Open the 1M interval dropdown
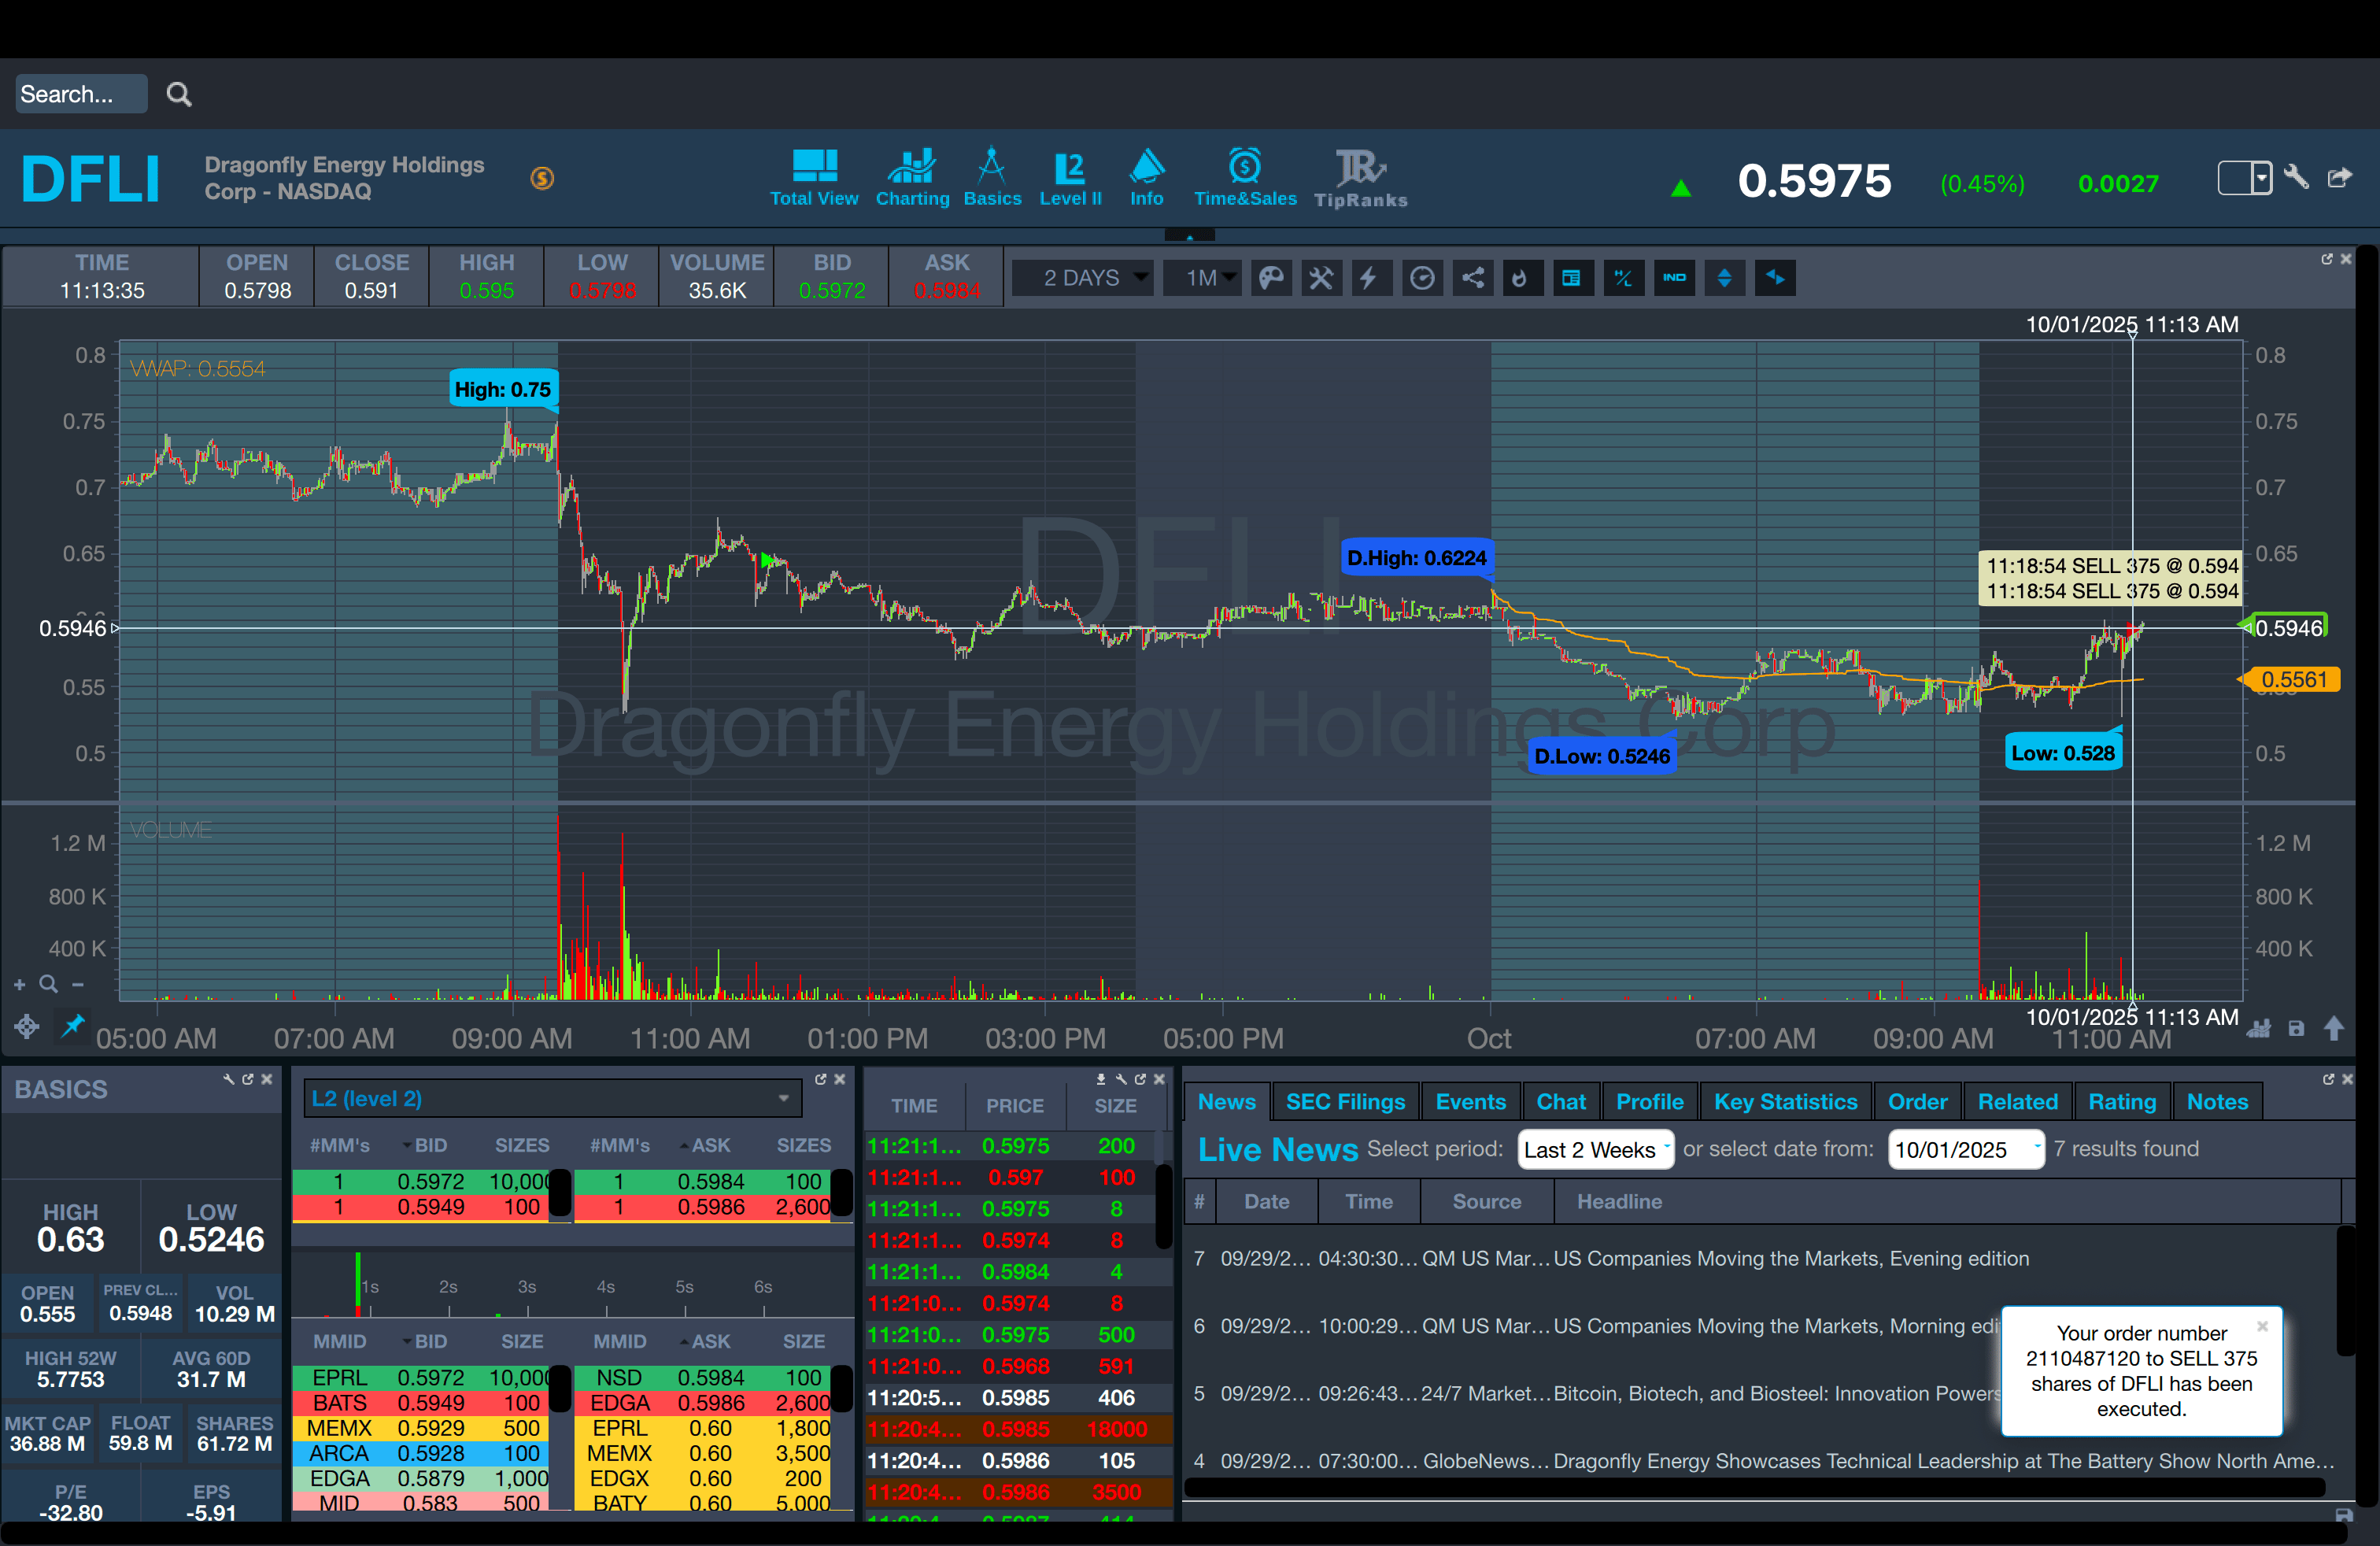This screenshot has width=2380, height=1546. point(1203,278)
